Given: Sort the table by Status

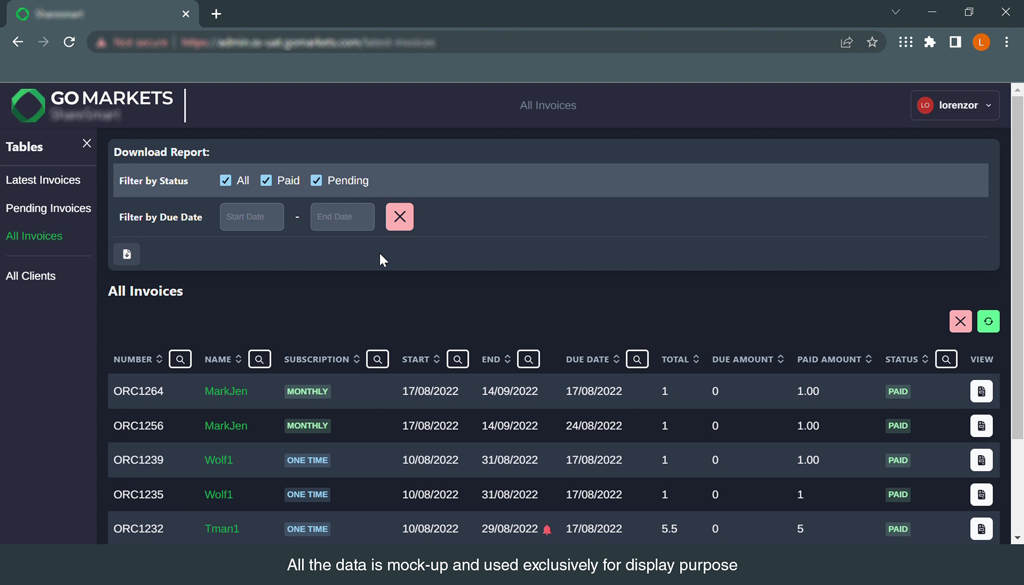Looking at the screenshot, I should pyautogui.click(x=925, y=359).
